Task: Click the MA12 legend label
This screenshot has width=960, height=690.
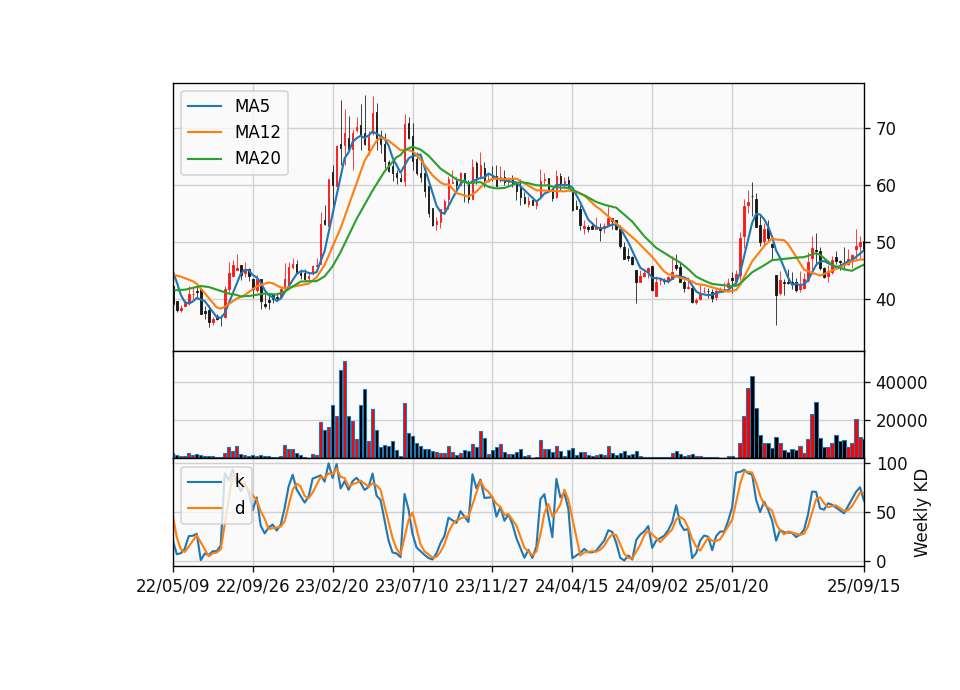Action: tap(257, 132)
